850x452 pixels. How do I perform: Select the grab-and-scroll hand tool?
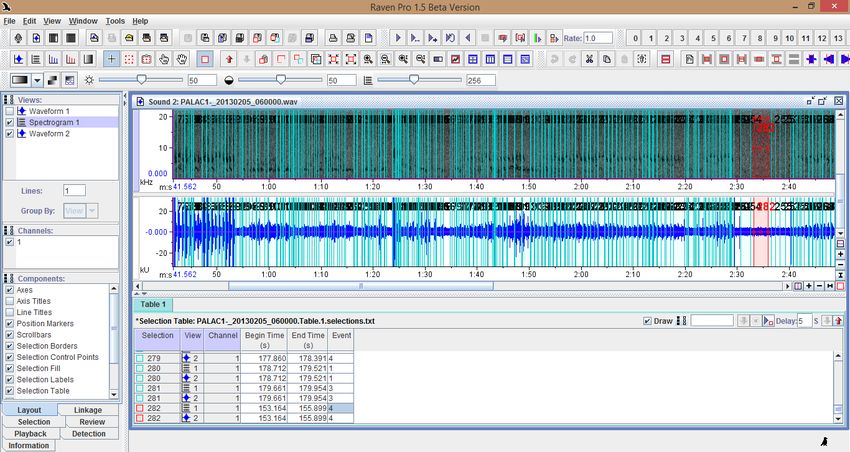(182, 59)
